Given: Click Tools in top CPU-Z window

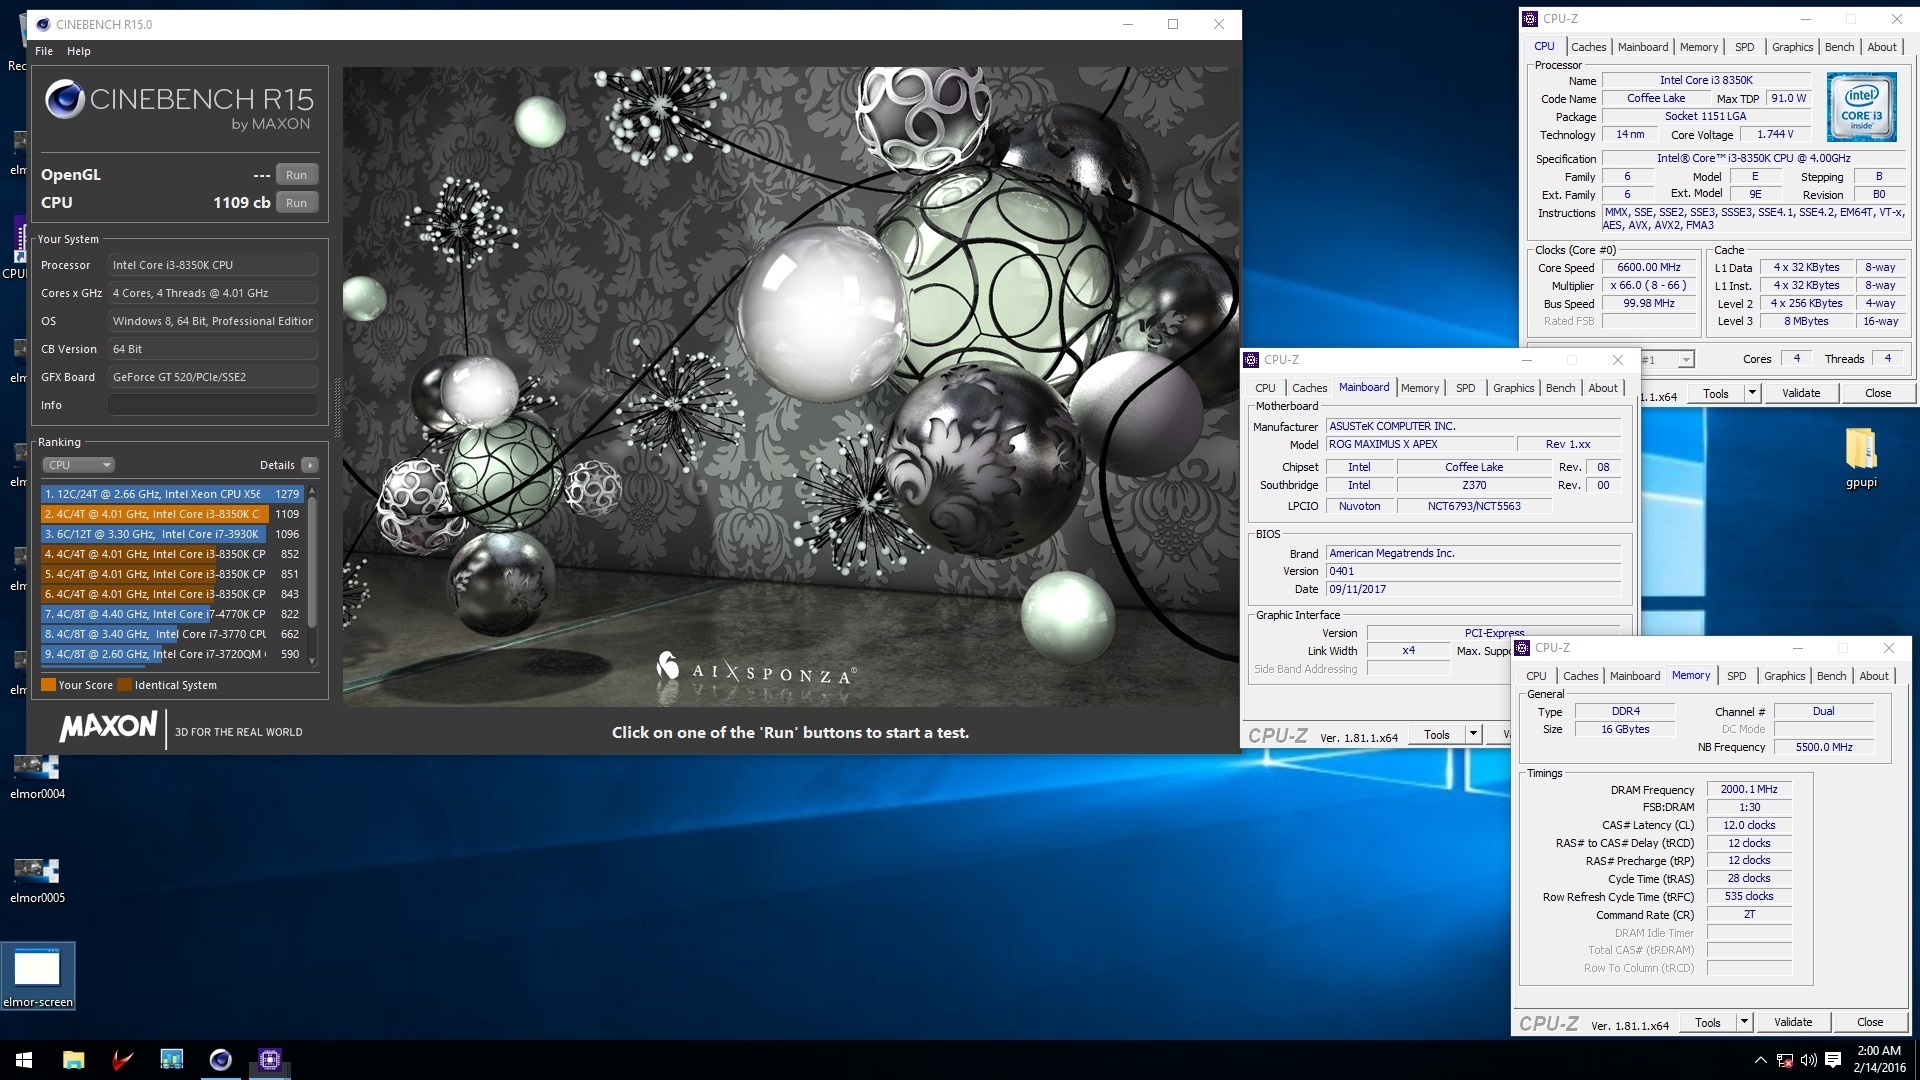Looking at the screenshot, I should point(1716,393).
